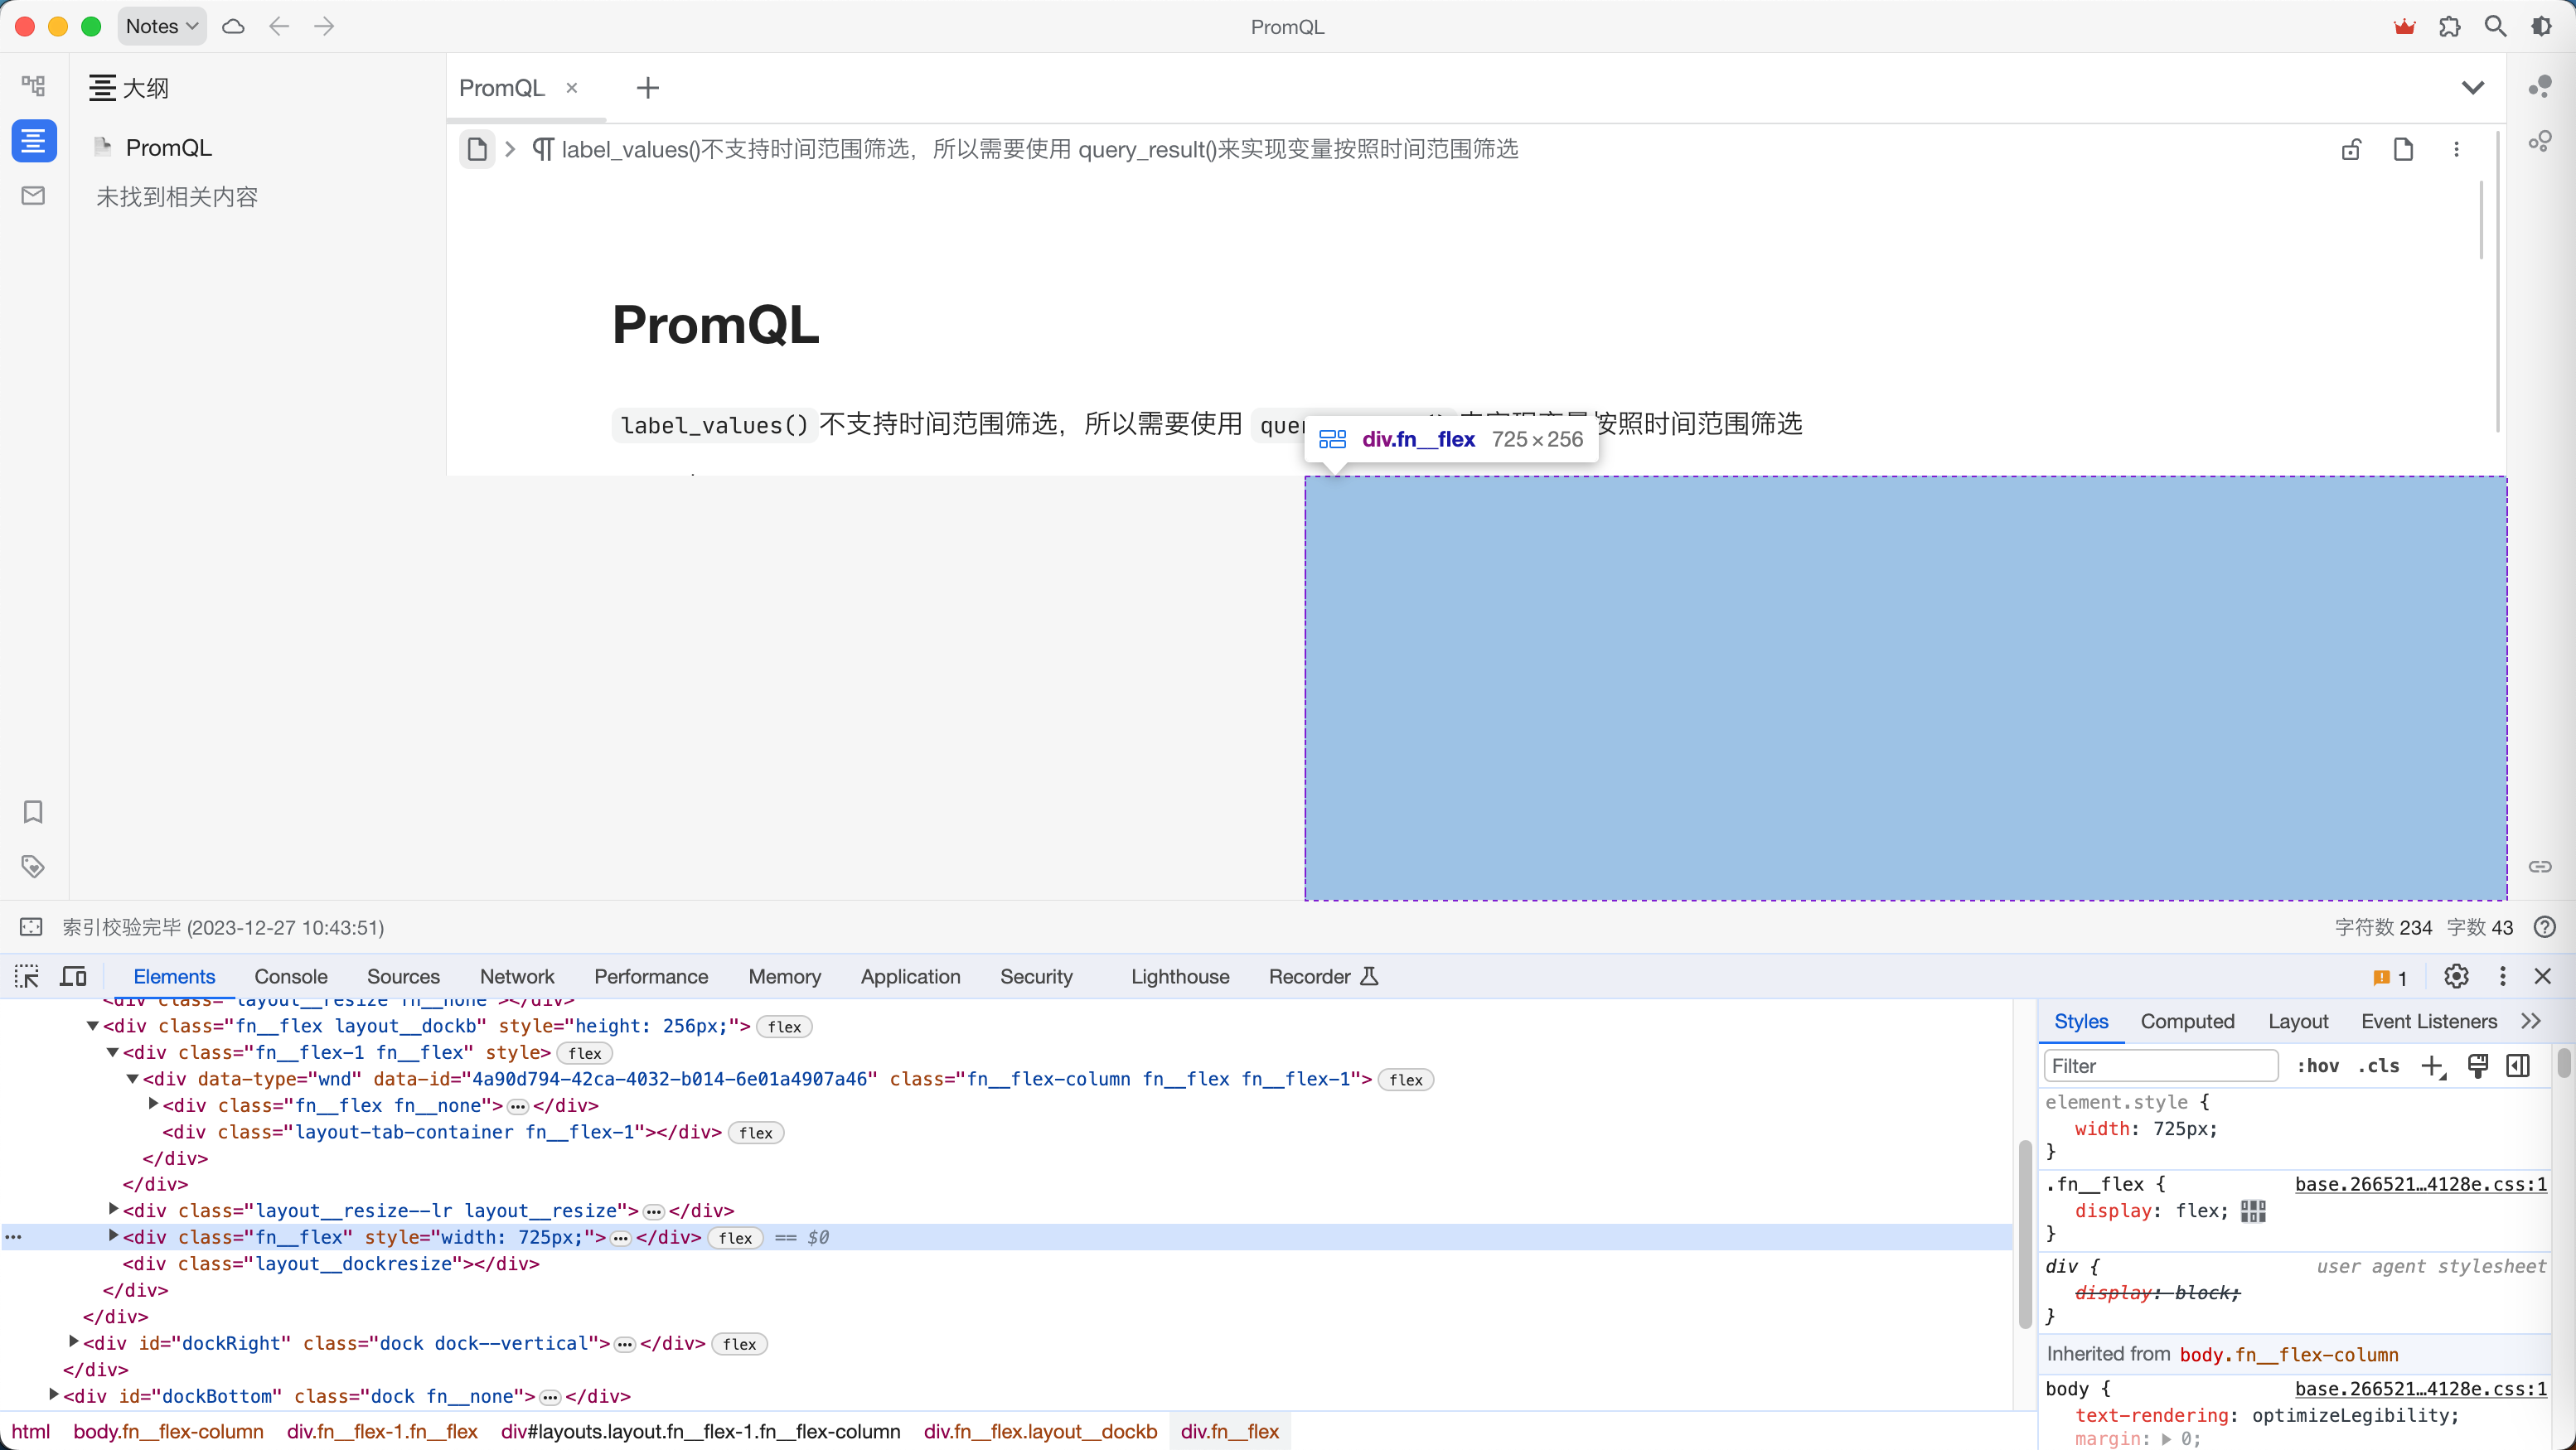The image size is (2576, 1450).
Task: Switch to the Computed styles tab
Action: (x=2187, y=1021)
